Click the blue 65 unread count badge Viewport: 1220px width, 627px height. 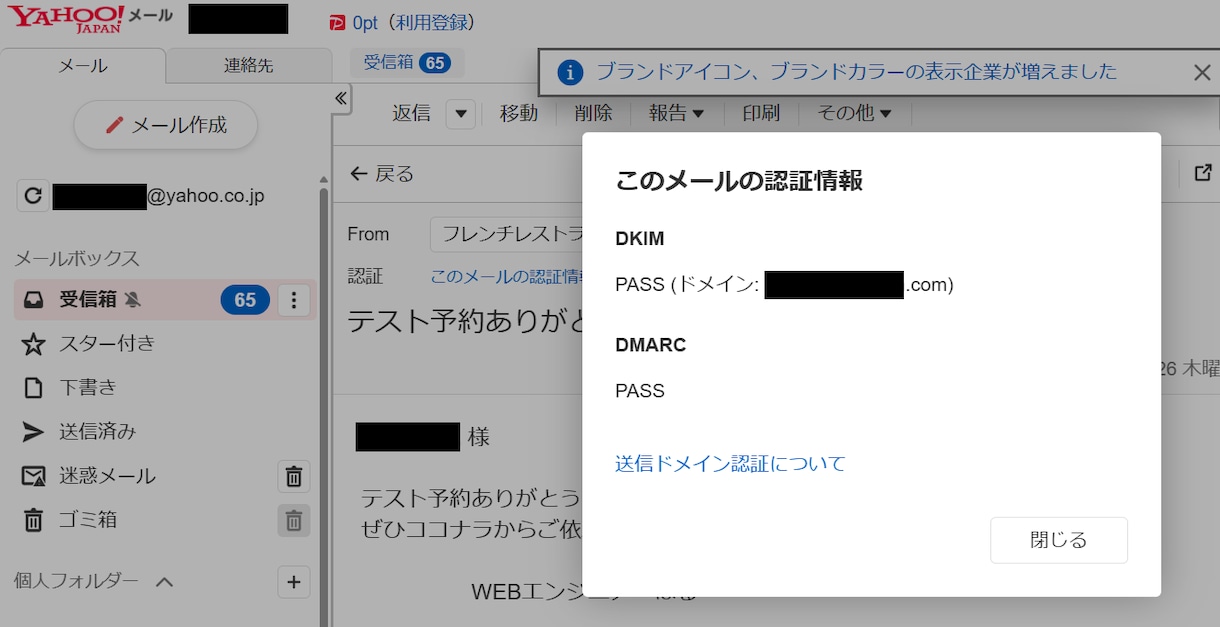245,299
